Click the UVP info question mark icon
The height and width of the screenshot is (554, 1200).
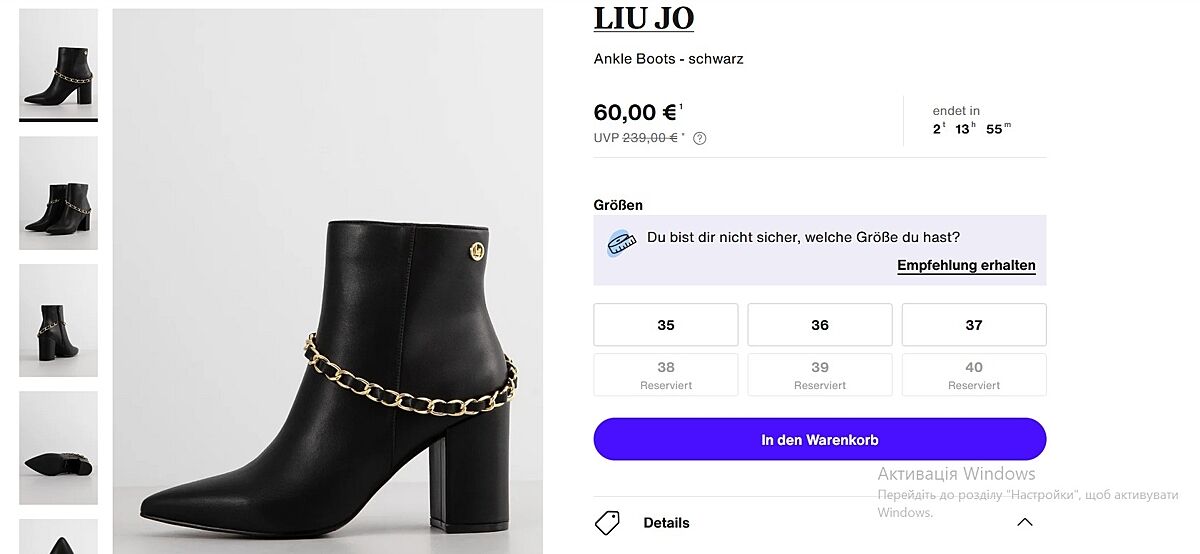tap(700, 139)
